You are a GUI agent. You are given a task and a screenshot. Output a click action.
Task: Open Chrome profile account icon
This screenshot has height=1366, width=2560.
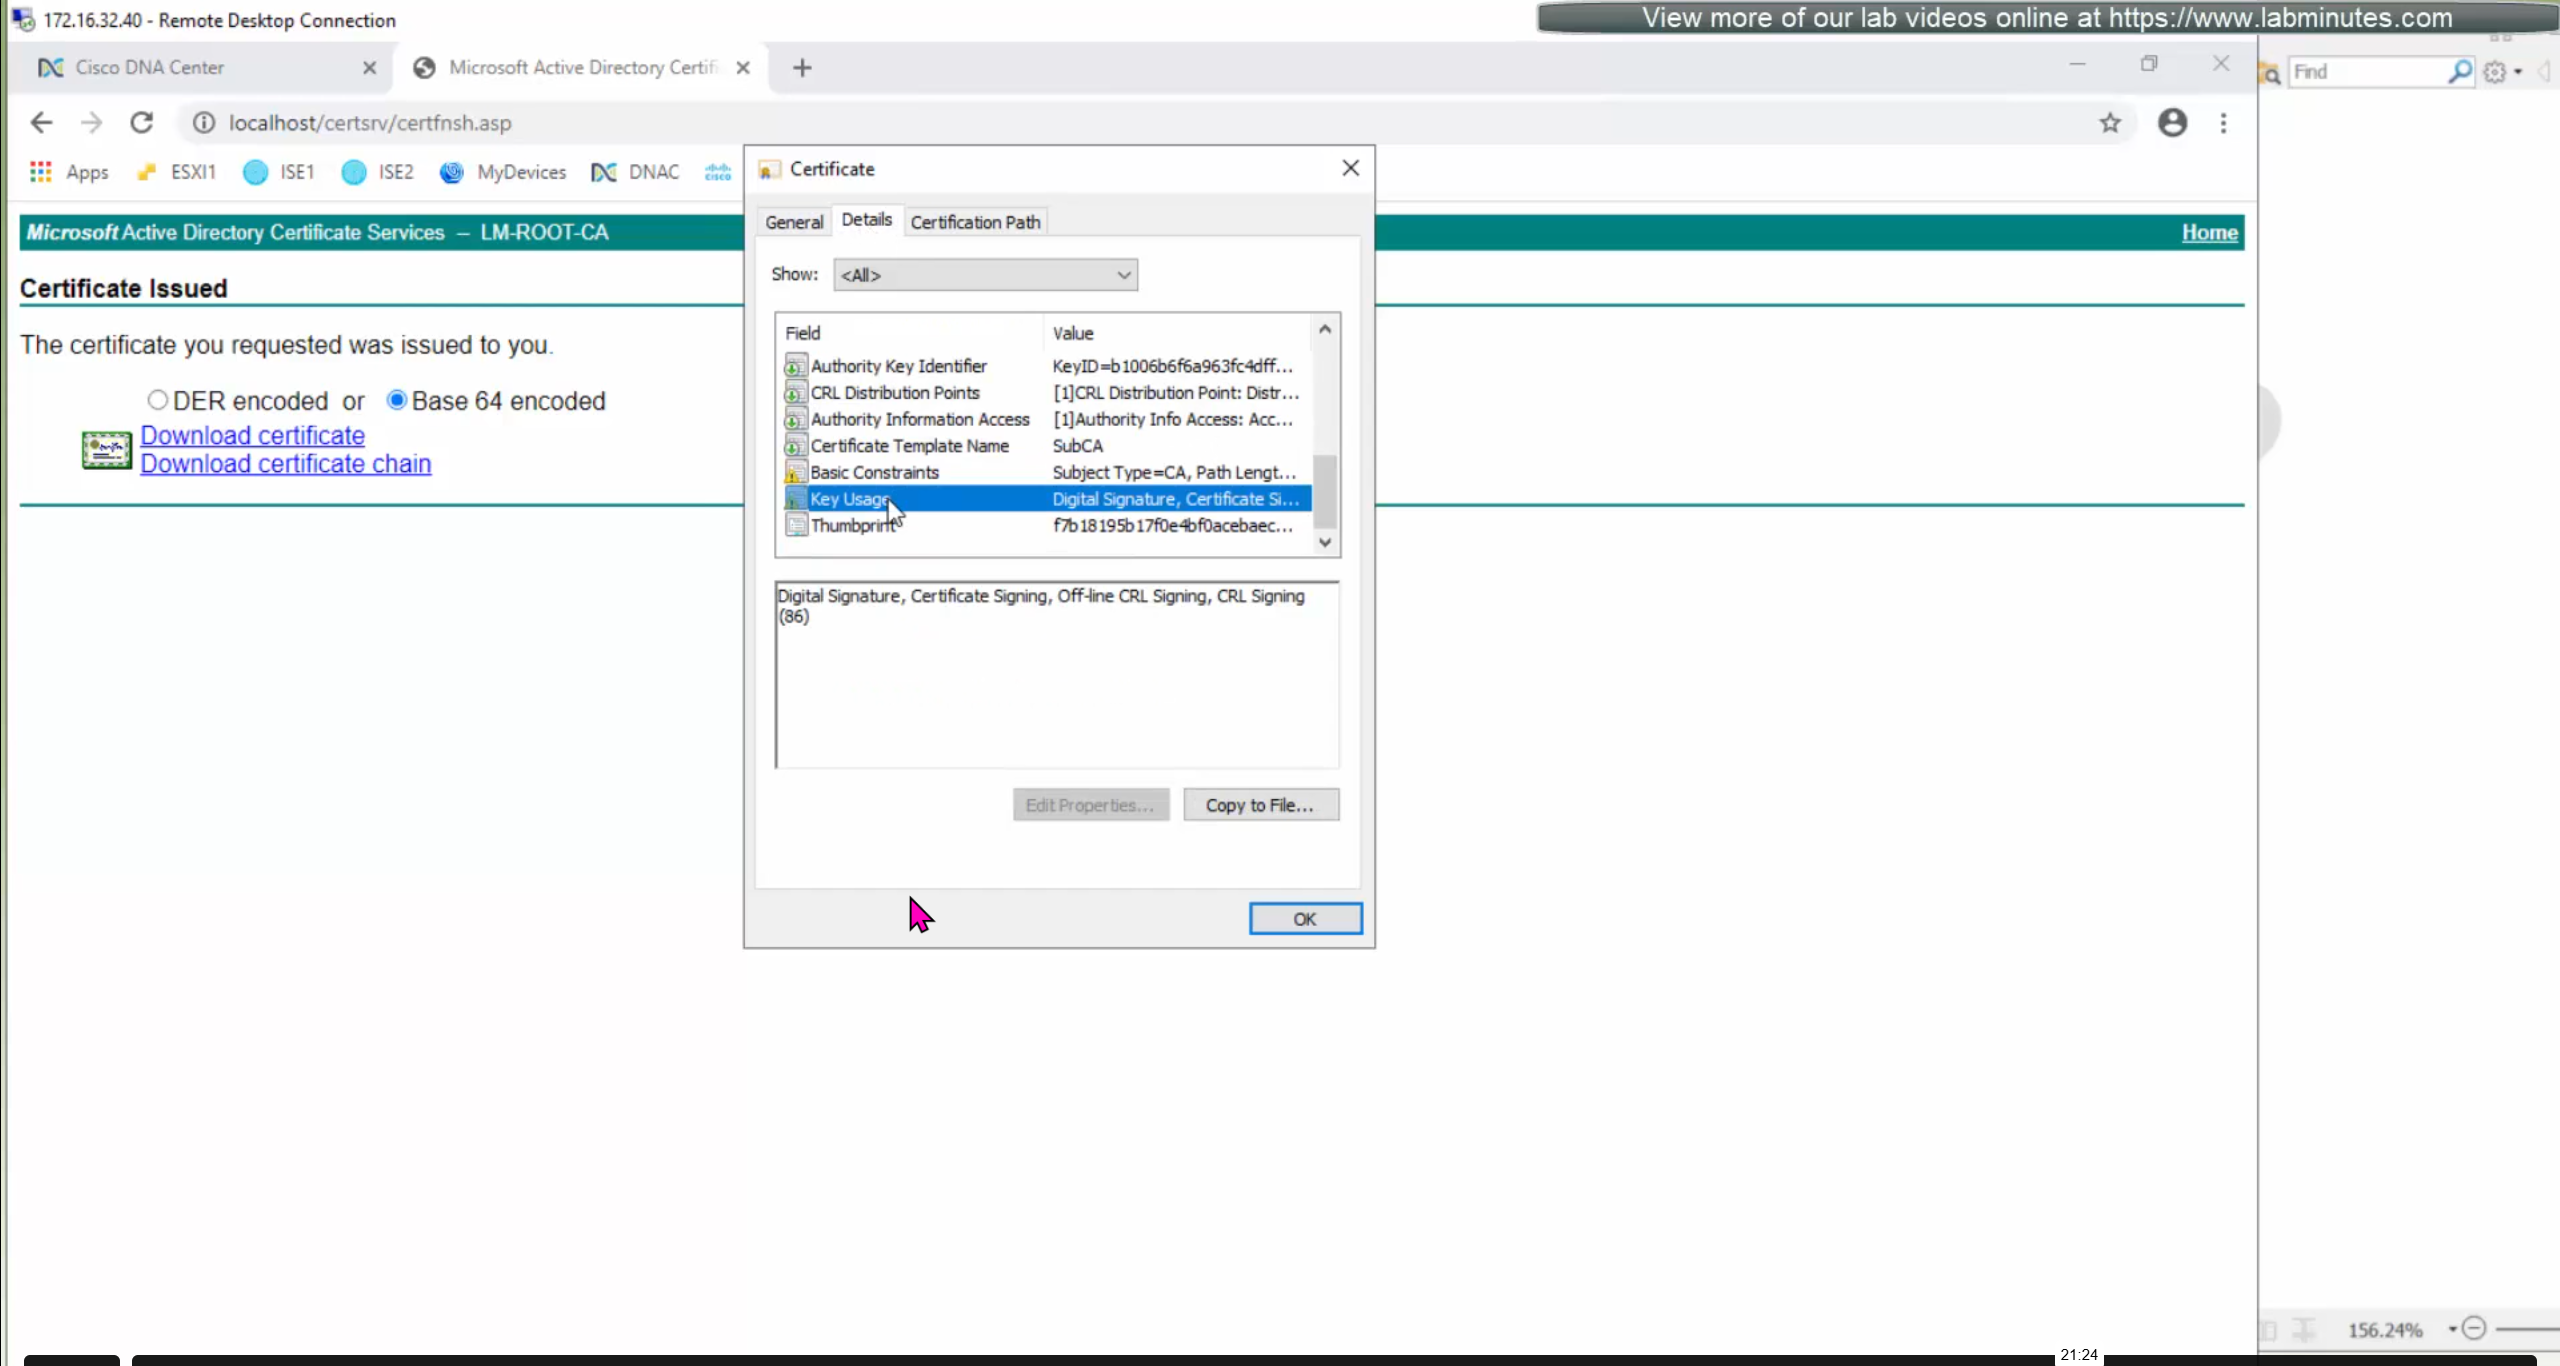click(2172, 122)
